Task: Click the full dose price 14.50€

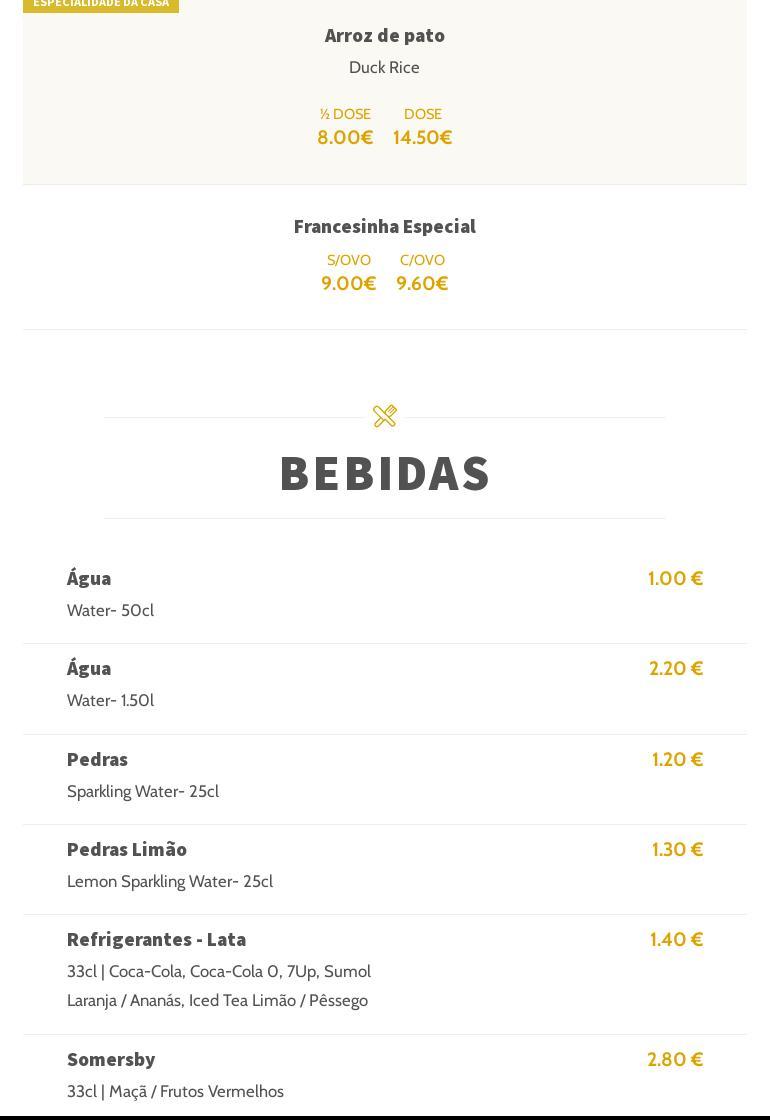Action: click(422, 138)
